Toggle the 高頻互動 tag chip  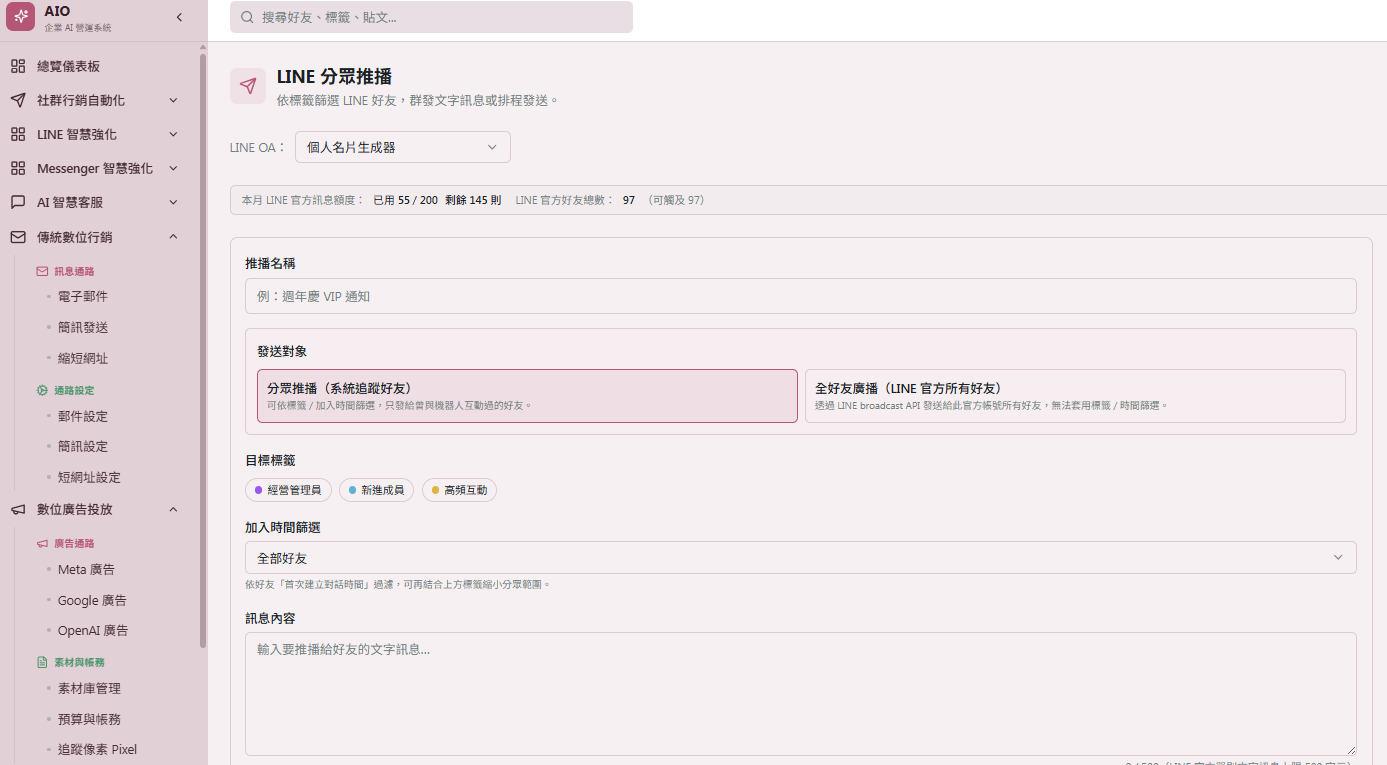pyautogui.click(x=459, y=490)
